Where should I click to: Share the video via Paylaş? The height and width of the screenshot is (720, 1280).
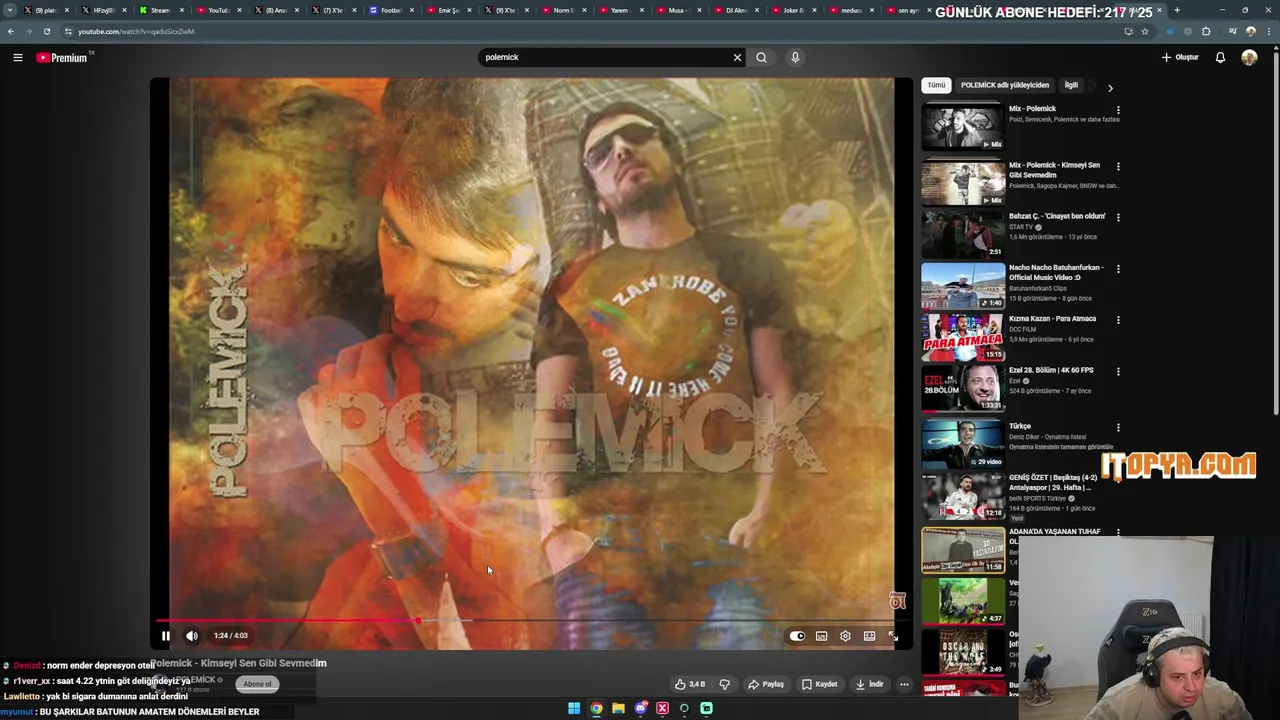[x=766, y=684]
